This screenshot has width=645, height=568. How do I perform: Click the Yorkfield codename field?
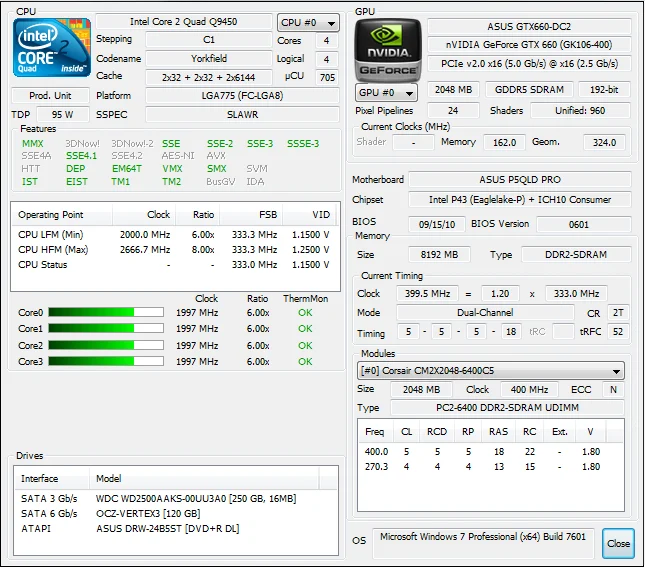[x=209, y=58]
